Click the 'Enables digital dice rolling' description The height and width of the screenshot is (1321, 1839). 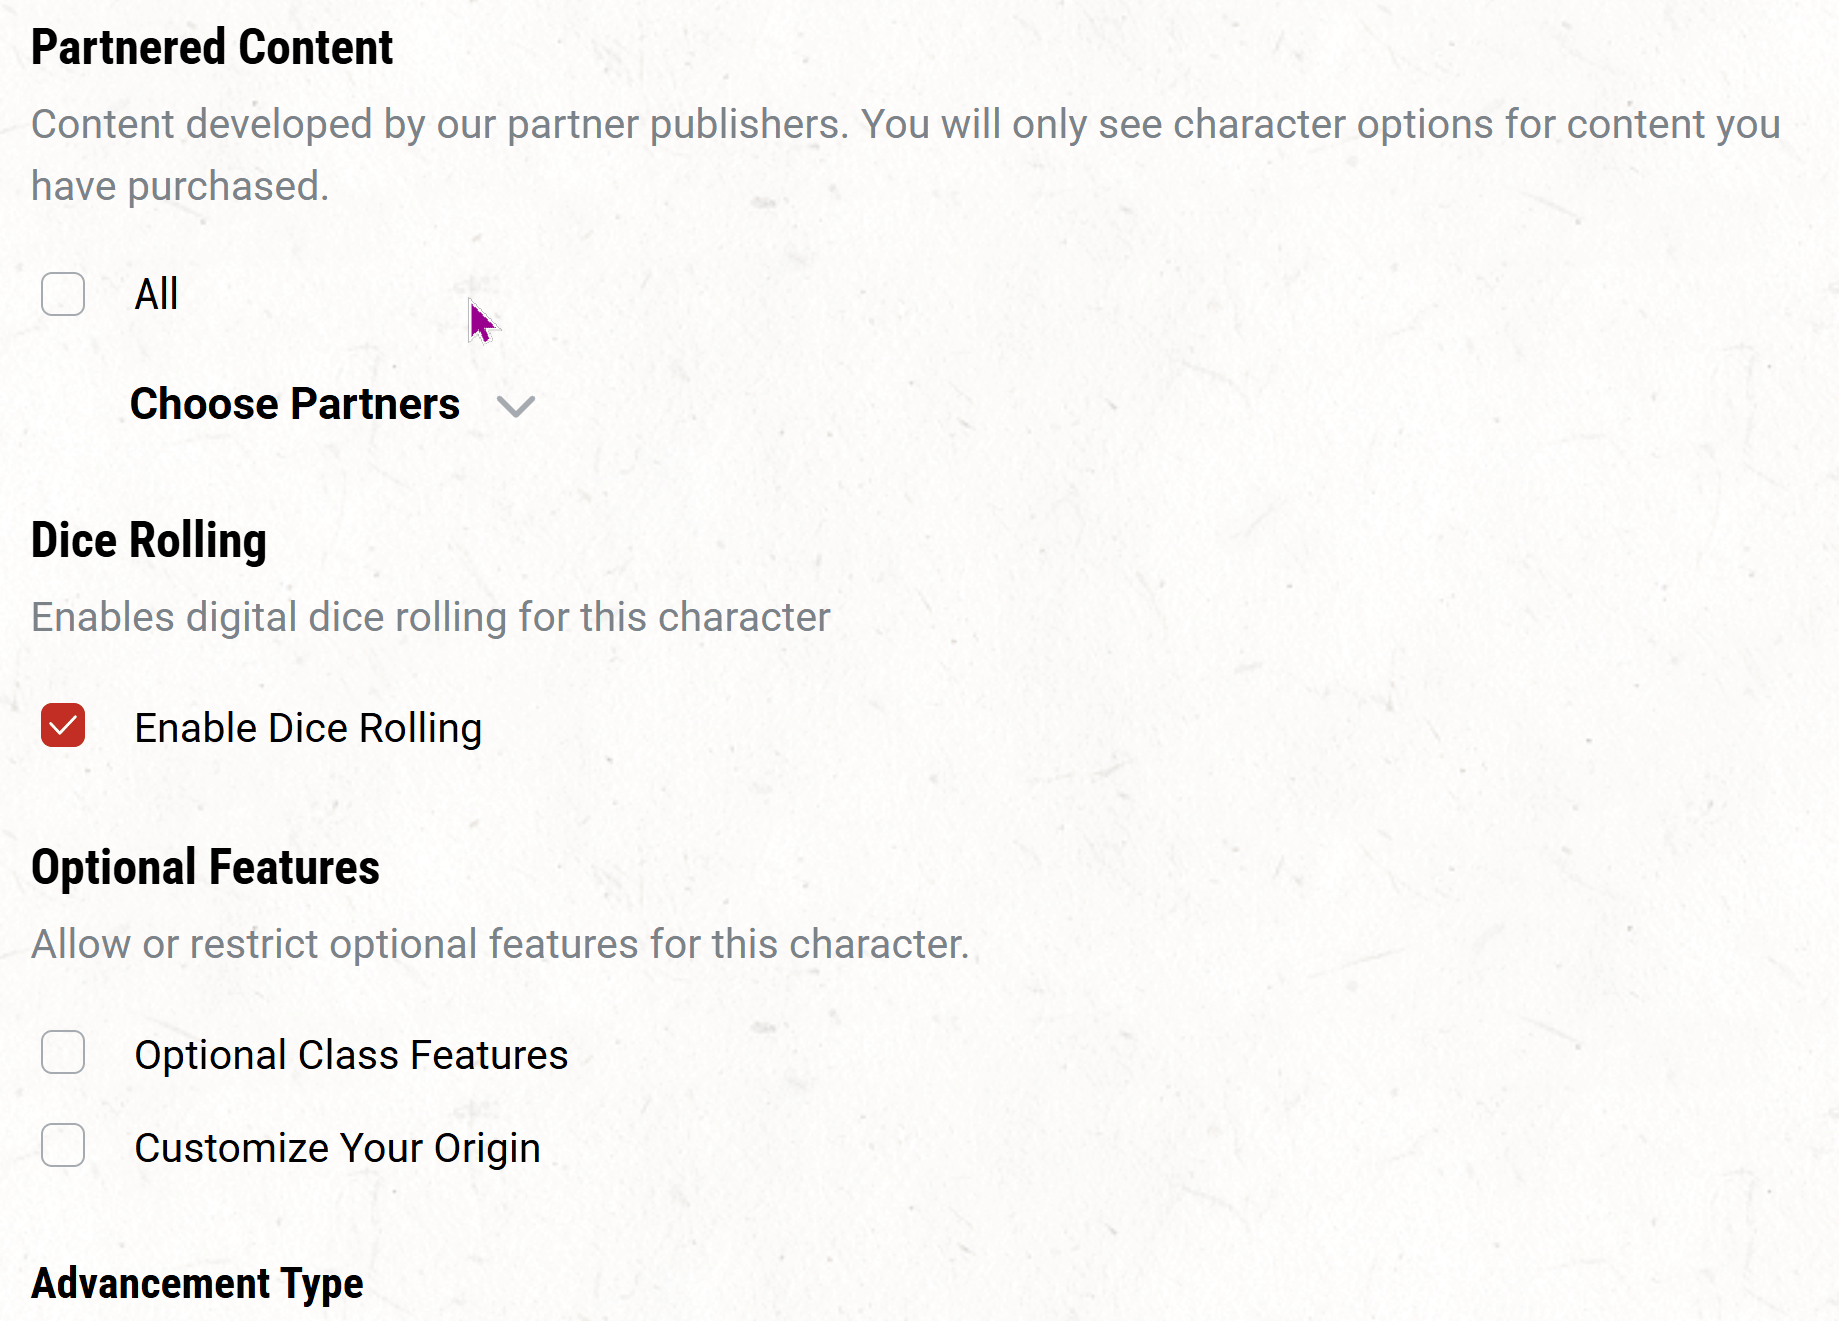point(431,617)
